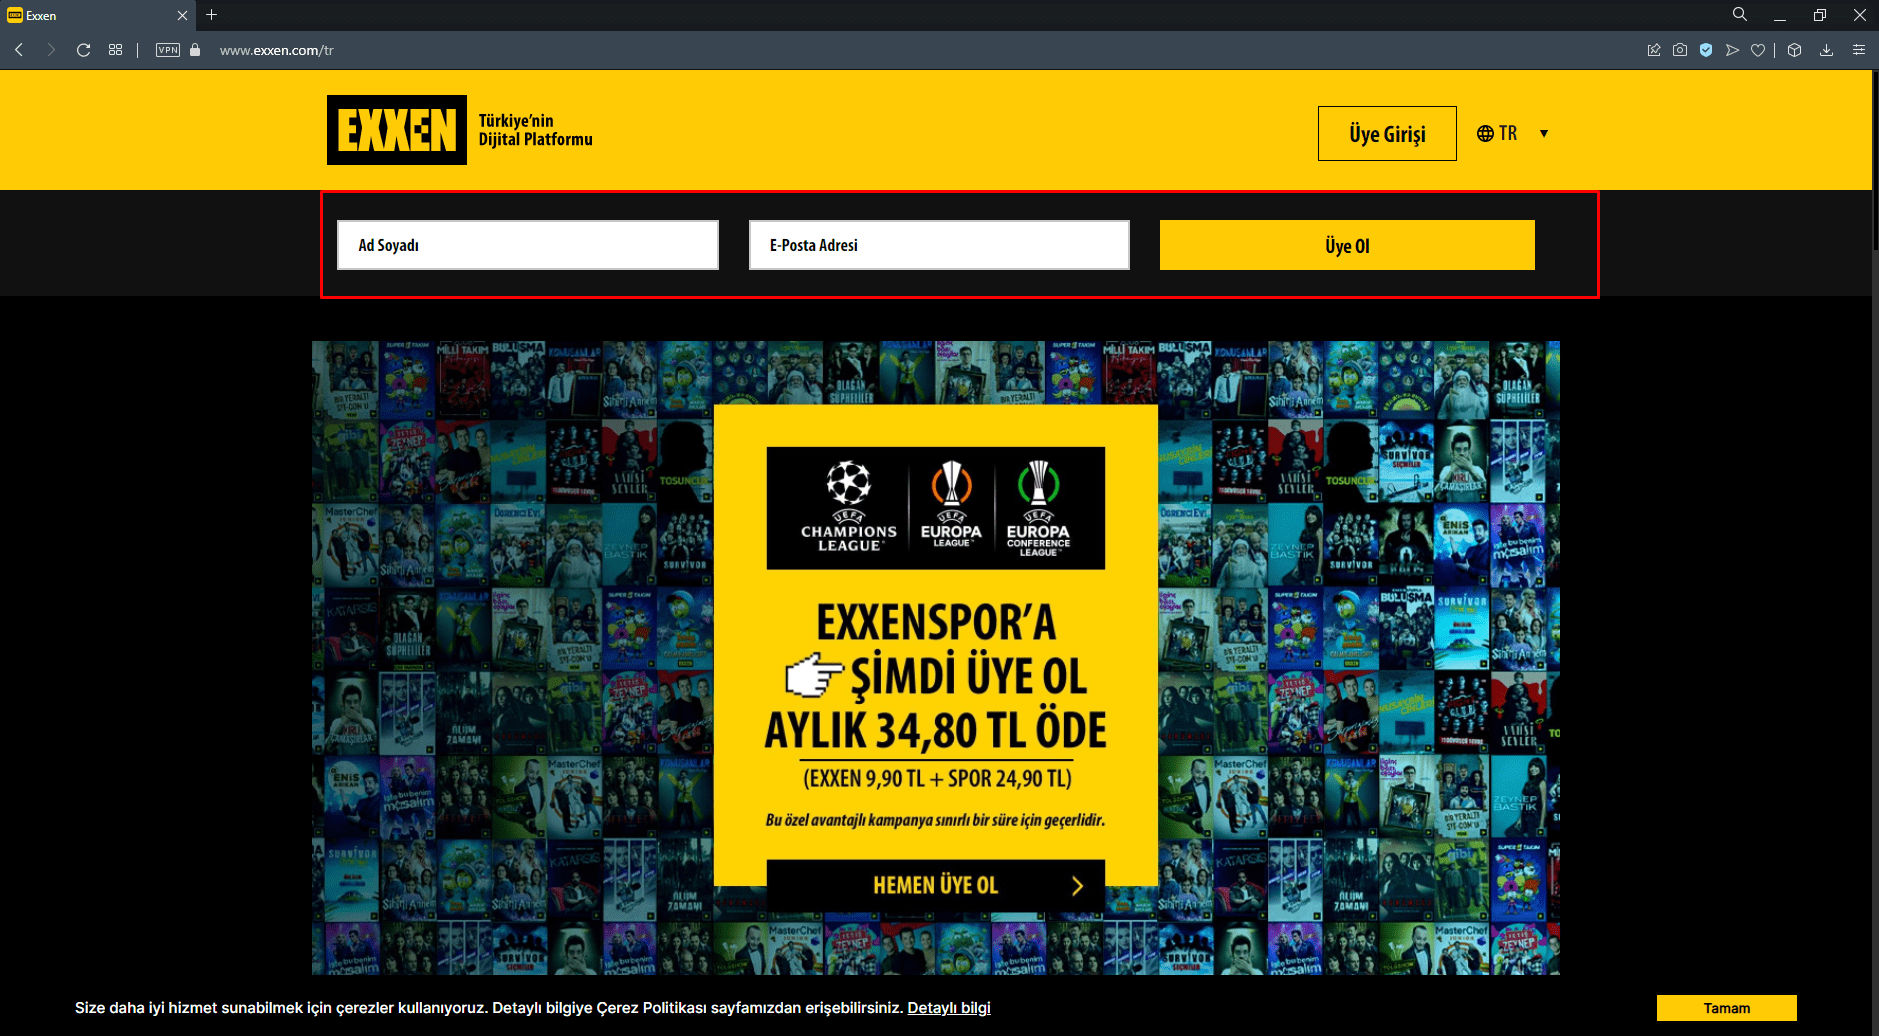Image resolution: width=1879 pixels, height=1036 pixels.
Task: Go back to the previous page
Action: 19,50
